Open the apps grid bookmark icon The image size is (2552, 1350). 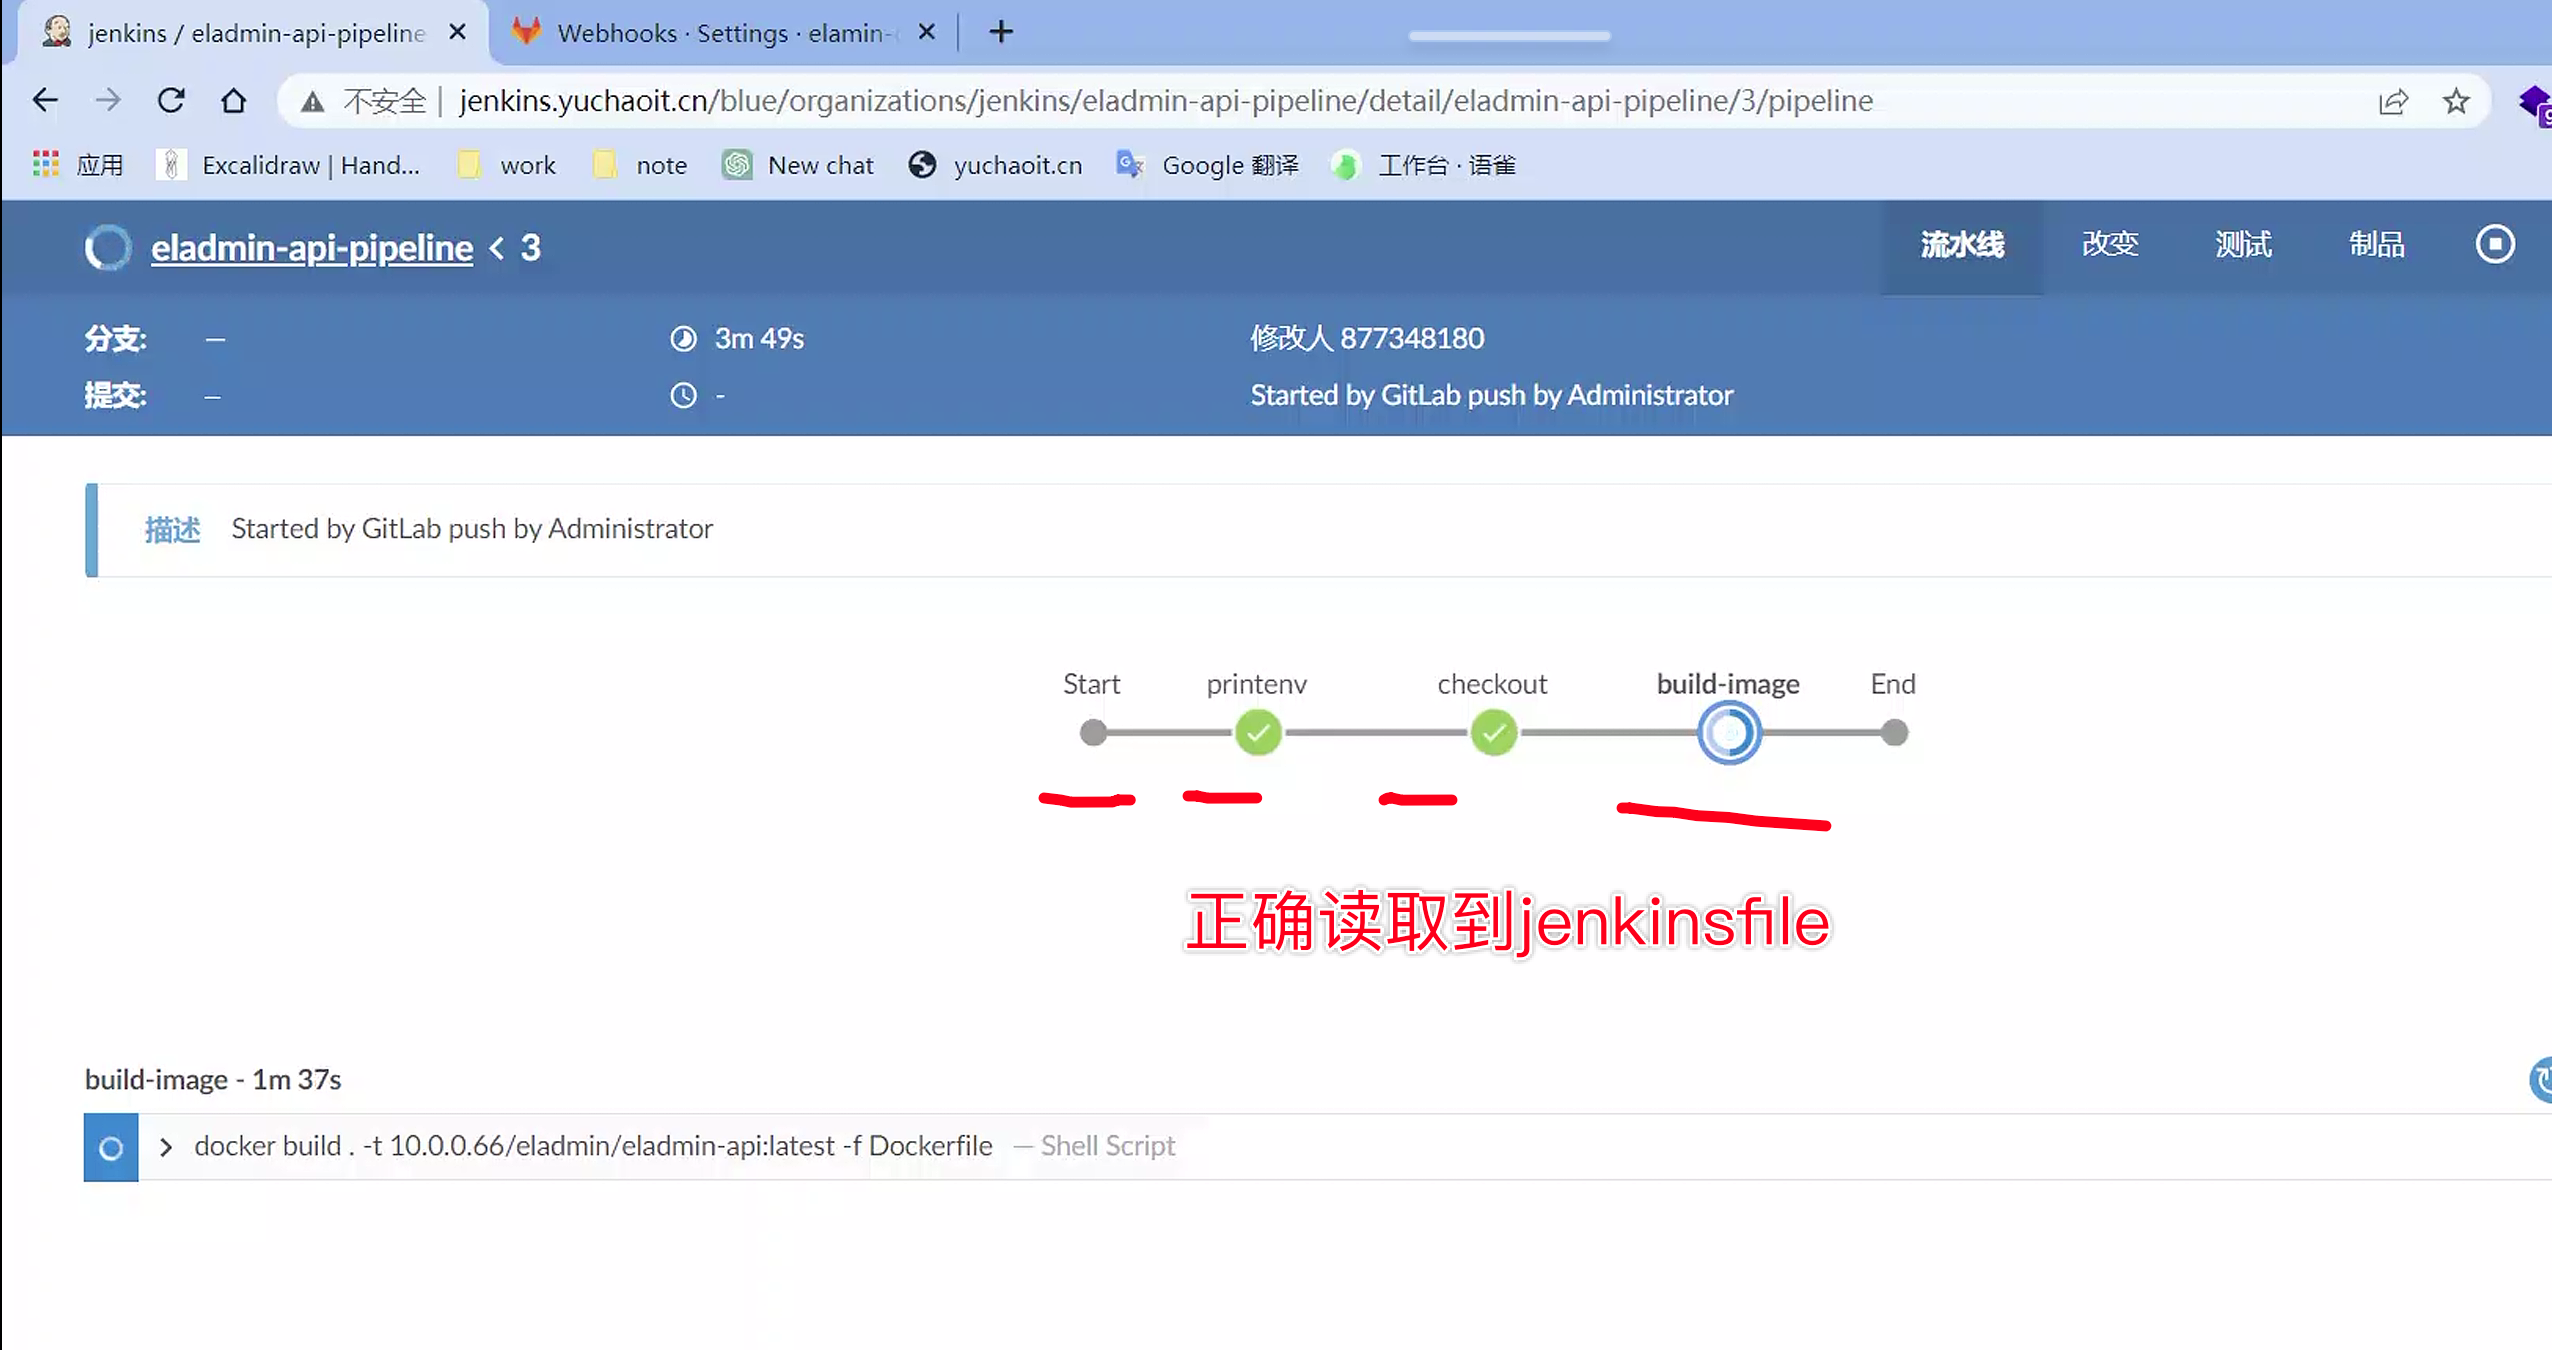click(45, 165)
